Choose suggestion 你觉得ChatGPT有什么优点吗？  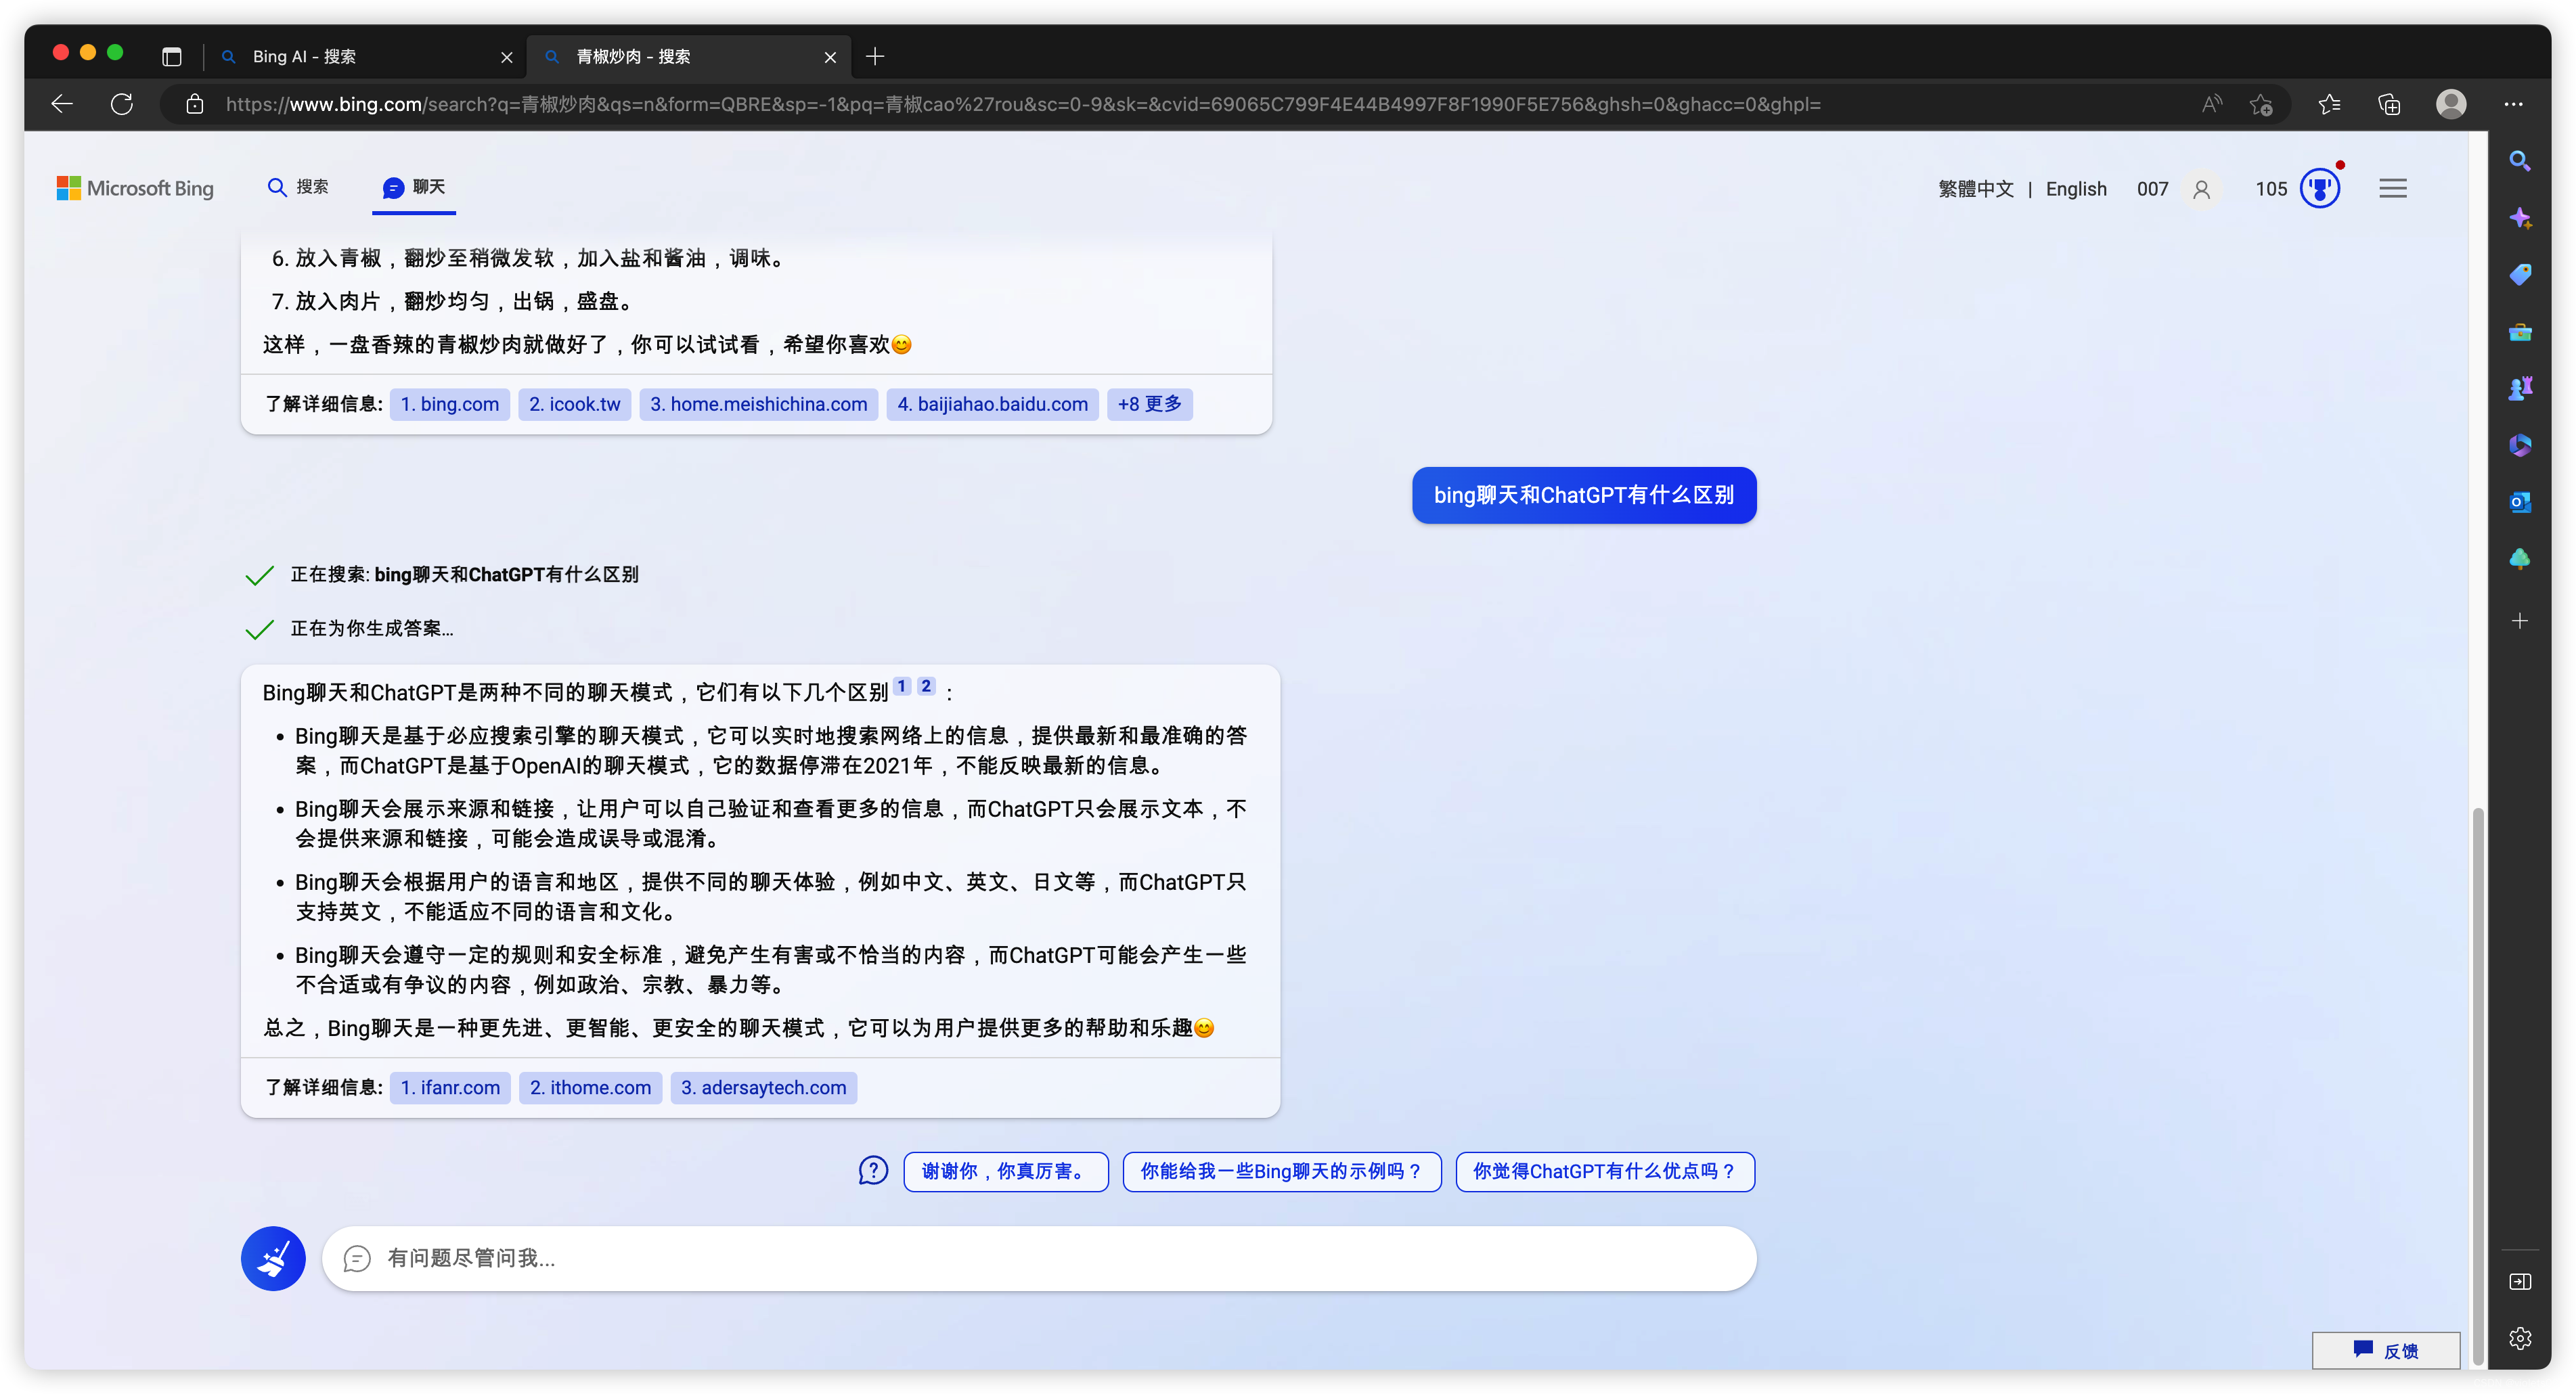tap(1605, 1171)
